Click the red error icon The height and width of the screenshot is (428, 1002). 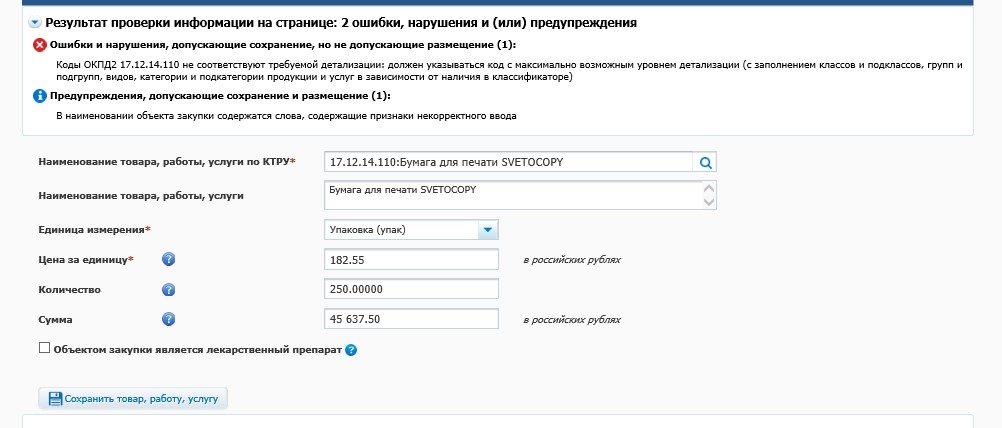click(x=40, y=46)
